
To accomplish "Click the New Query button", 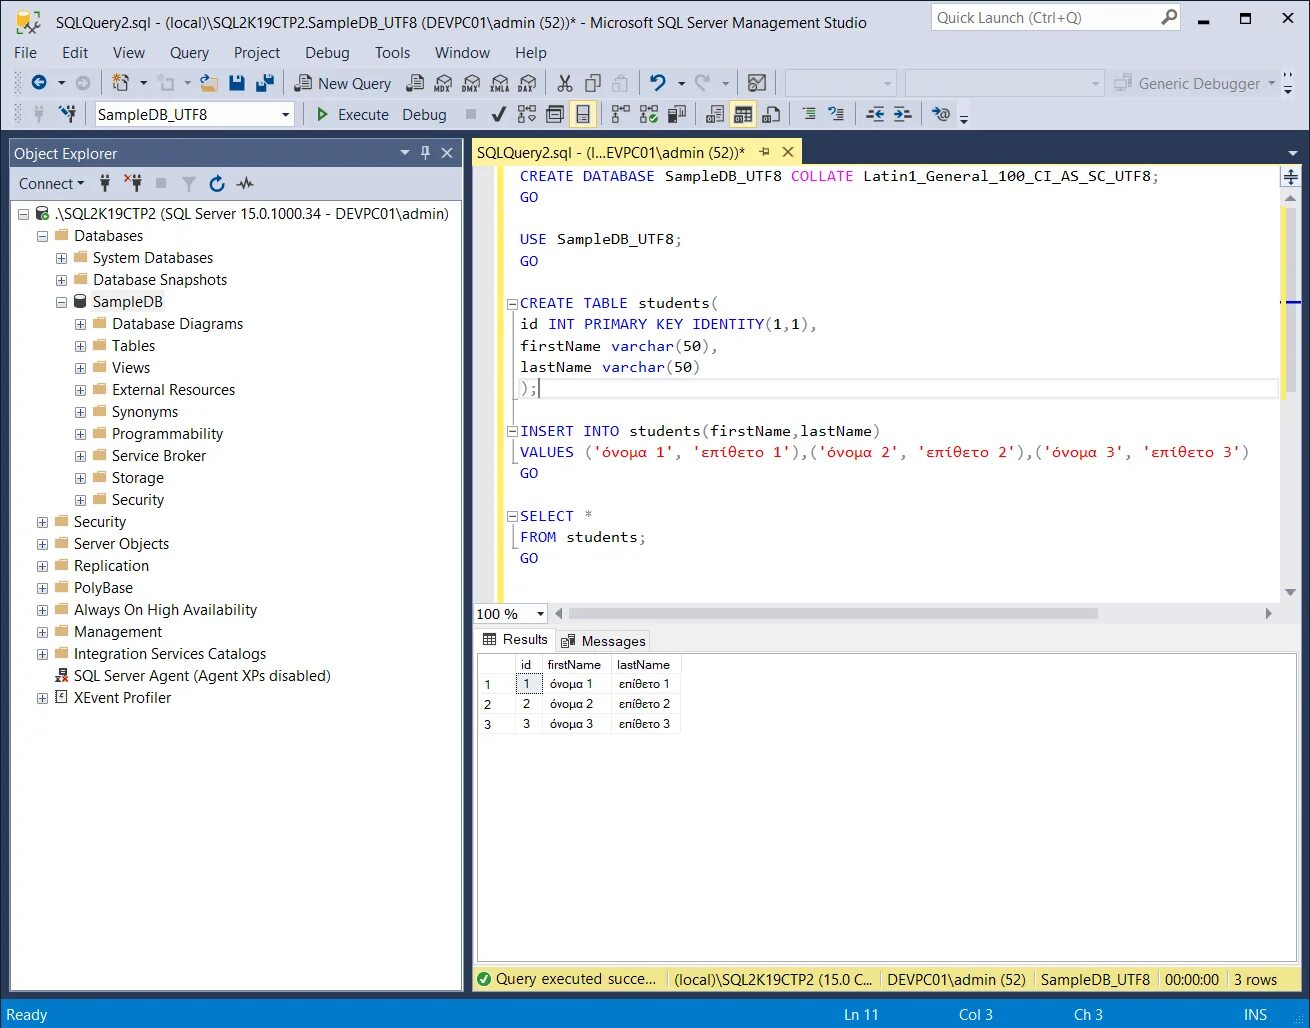I will click(x=343, y=83).
